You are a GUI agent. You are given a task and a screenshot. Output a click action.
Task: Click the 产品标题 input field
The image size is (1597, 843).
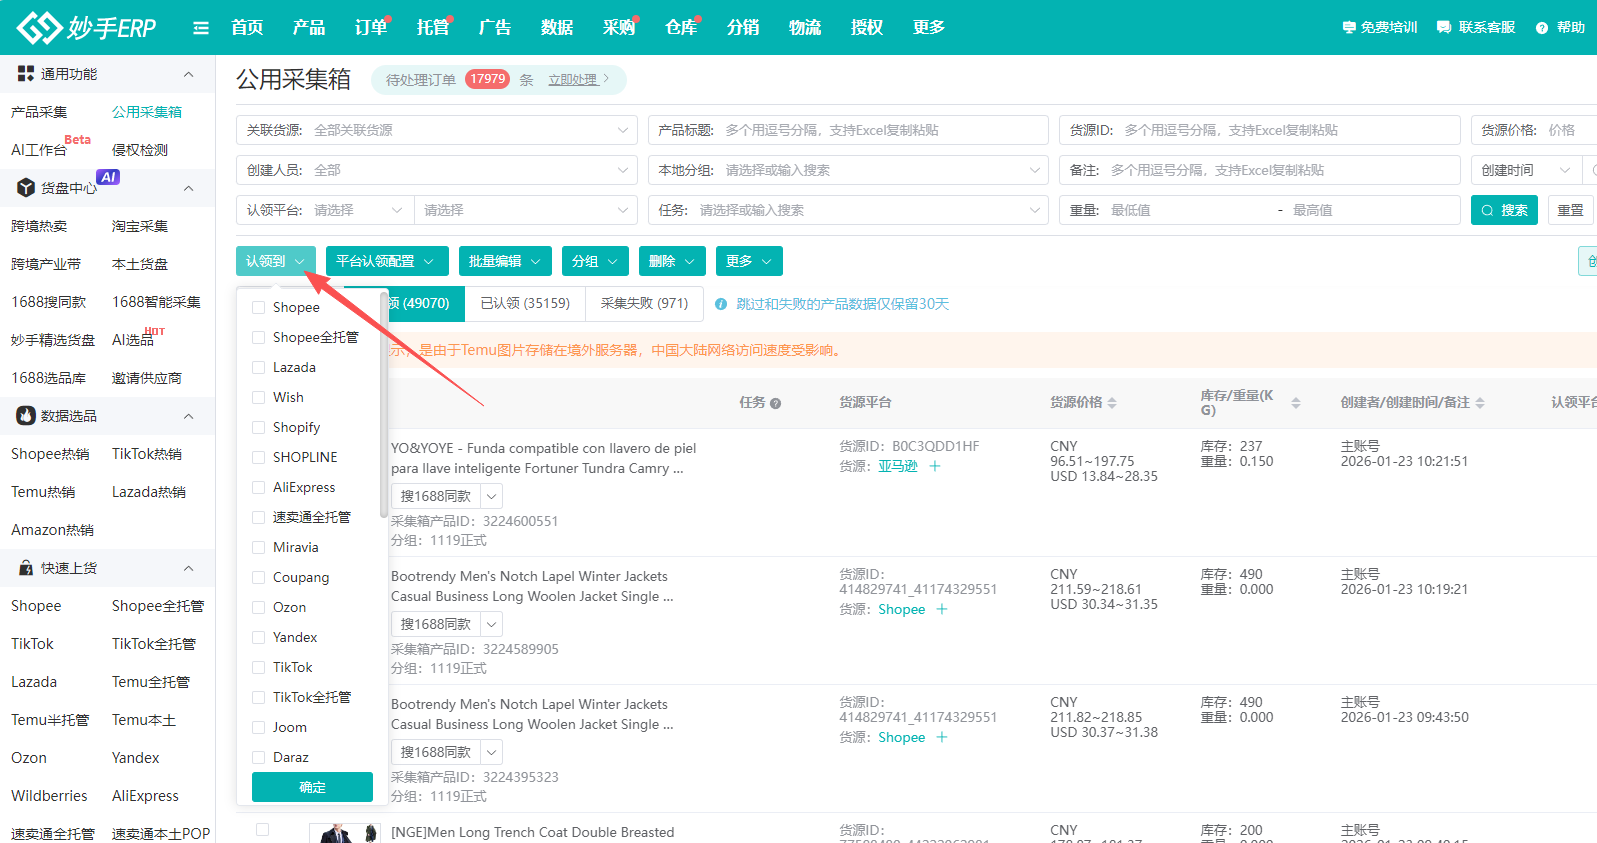(880, 130)
